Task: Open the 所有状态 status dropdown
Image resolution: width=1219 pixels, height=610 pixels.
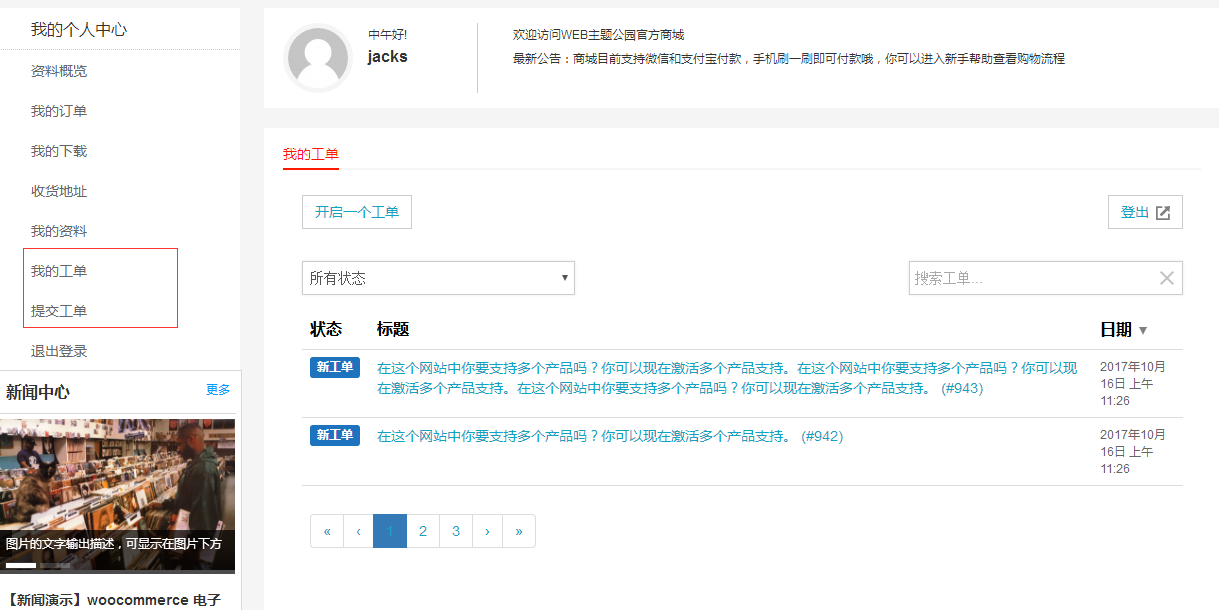Action: pyautogui.click(x=438, y=278)
